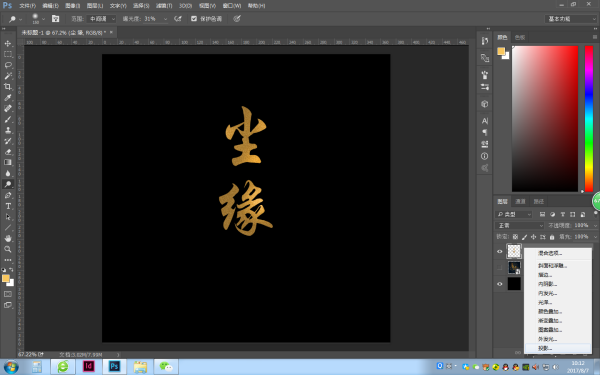
Task: Toggle the Protect Tones checkbox
Action: pyautogui.click(x=194, y=18)
